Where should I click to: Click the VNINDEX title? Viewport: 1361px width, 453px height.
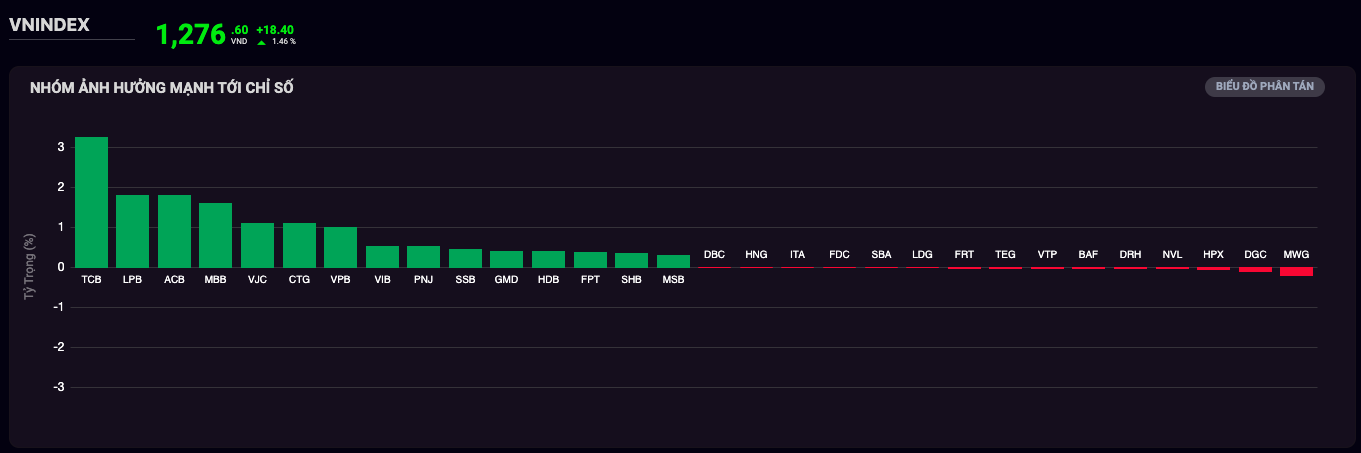click(50, 25)
